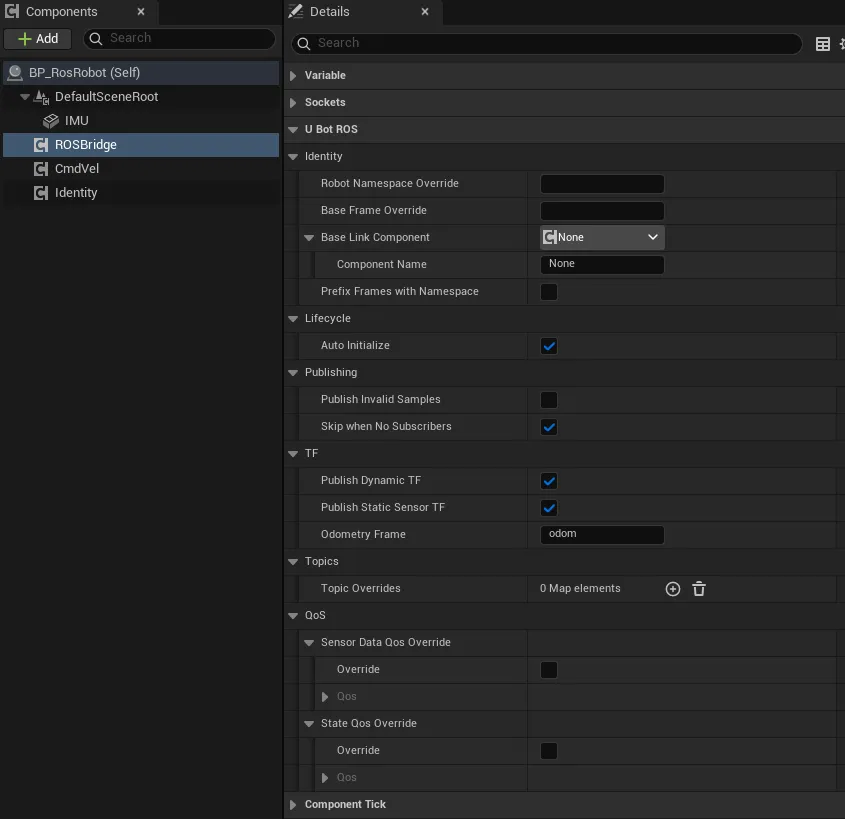845x819 pixels.
Task: Click the Robot Namespace Override field
Action: pos(602,184)
